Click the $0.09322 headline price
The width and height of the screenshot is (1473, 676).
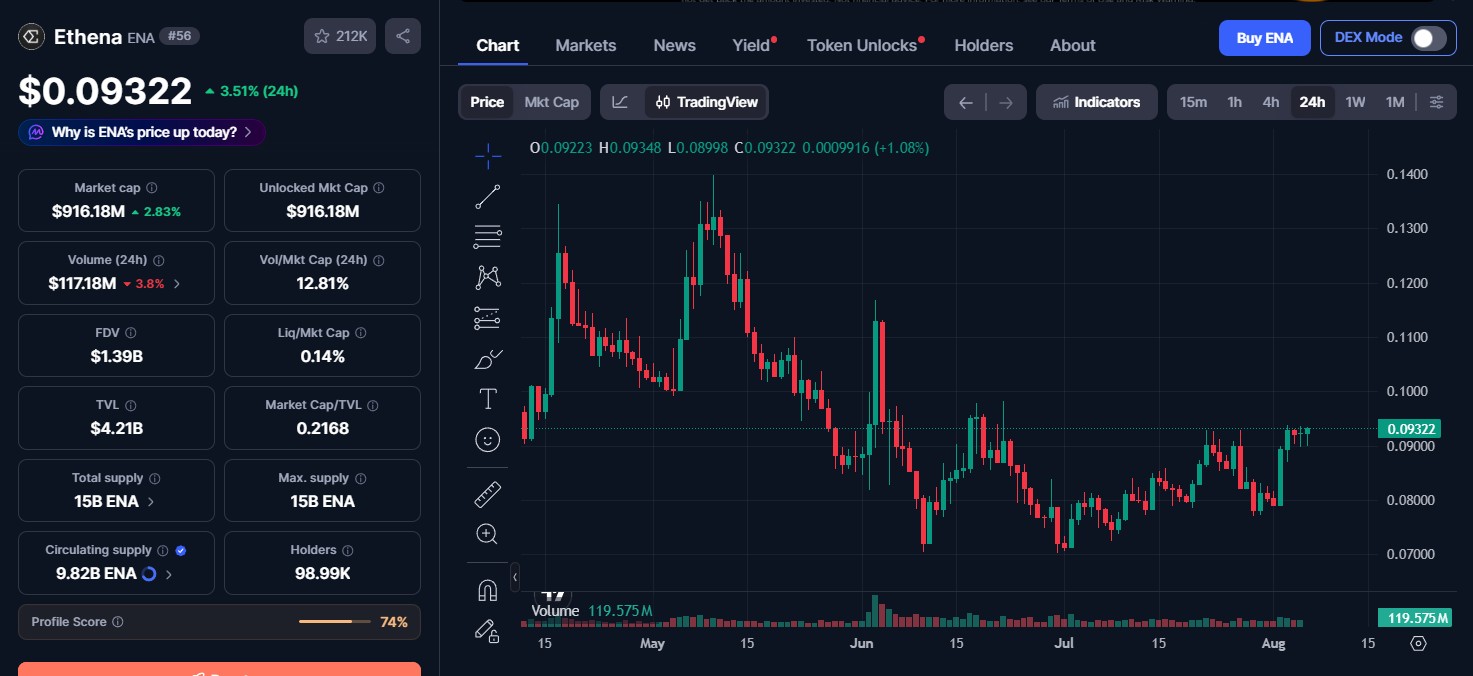pos(105,91)
